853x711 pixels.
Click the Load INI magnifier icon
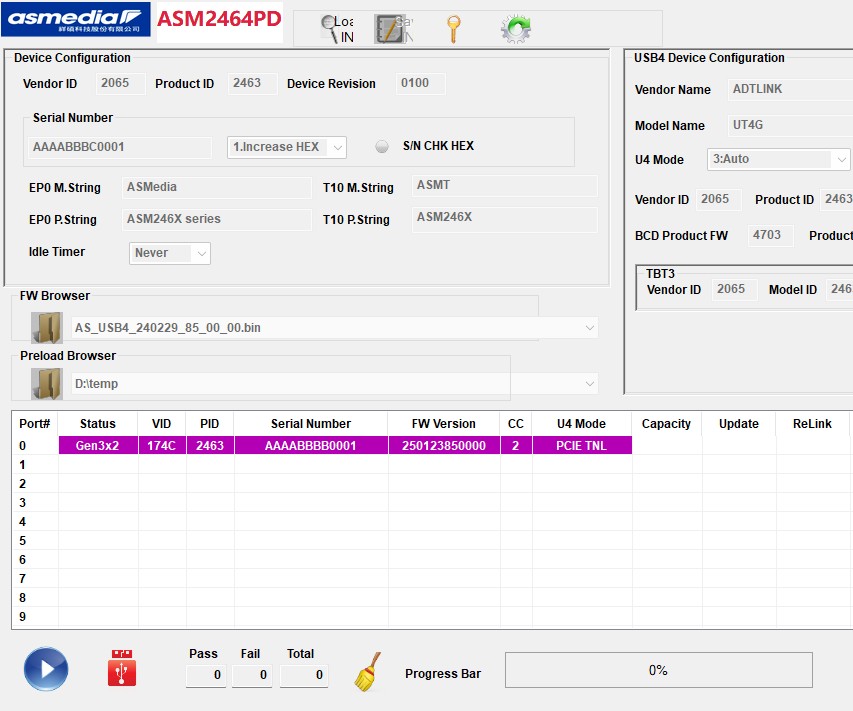[336, 29]
